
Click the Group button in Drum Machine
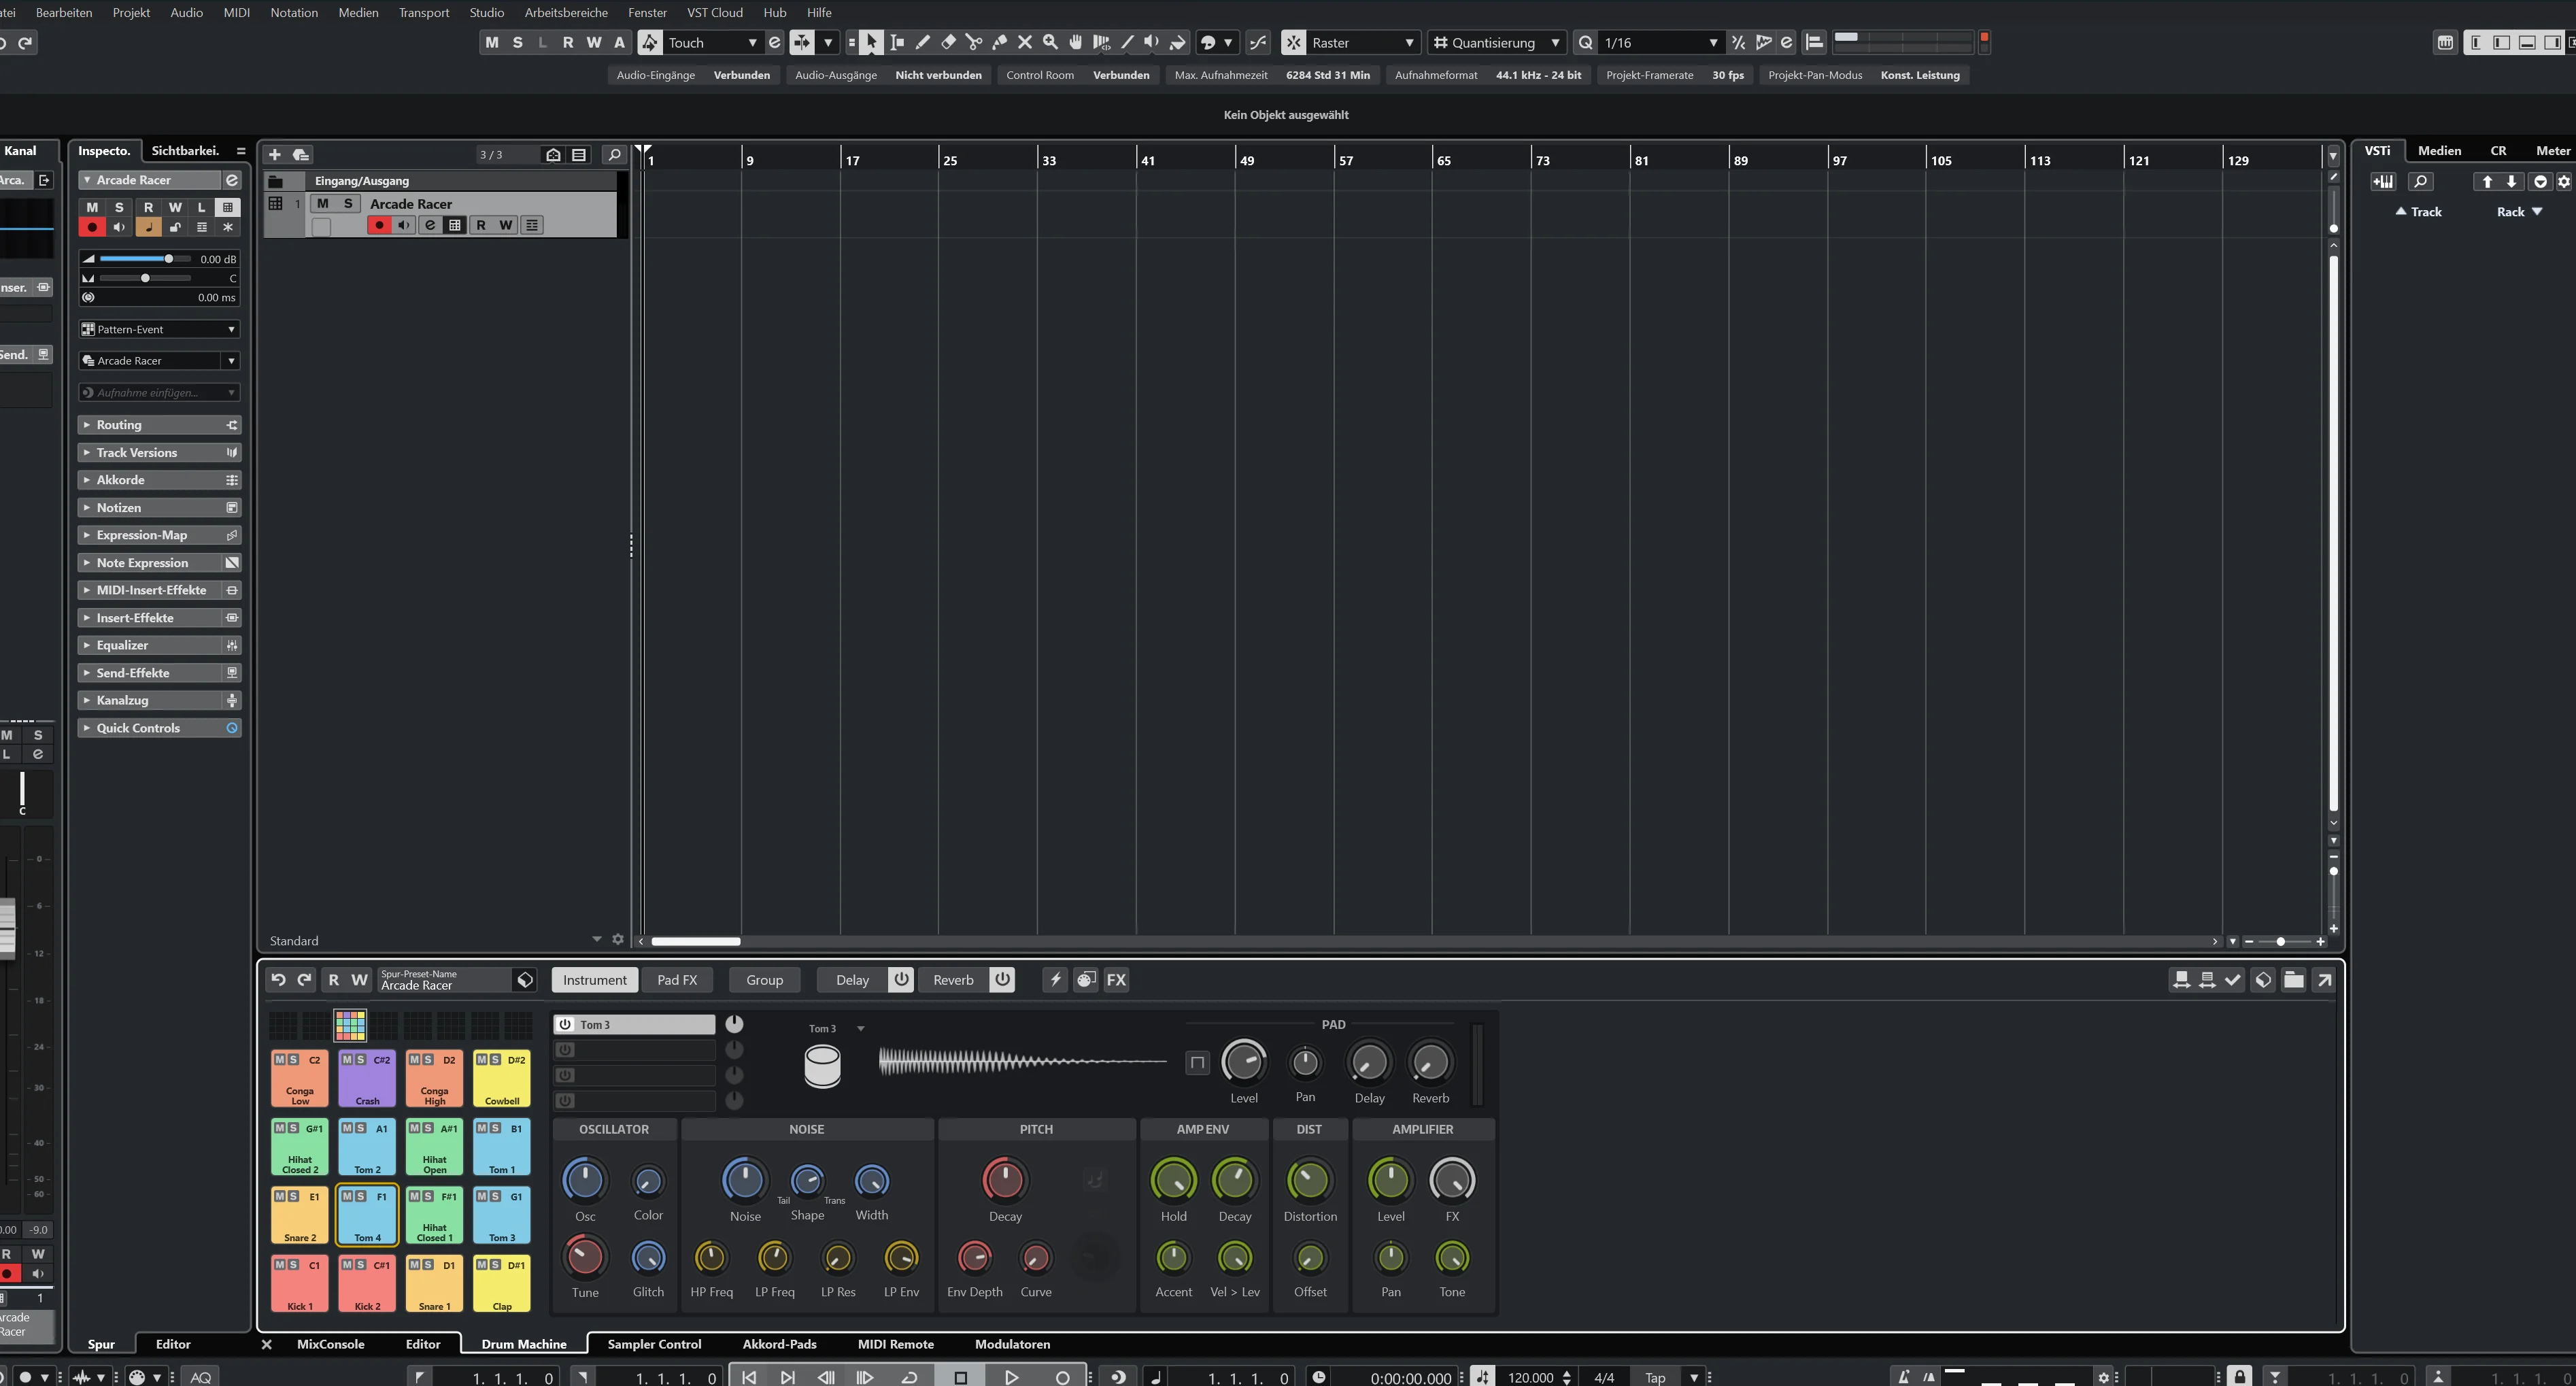coord(764,980)
